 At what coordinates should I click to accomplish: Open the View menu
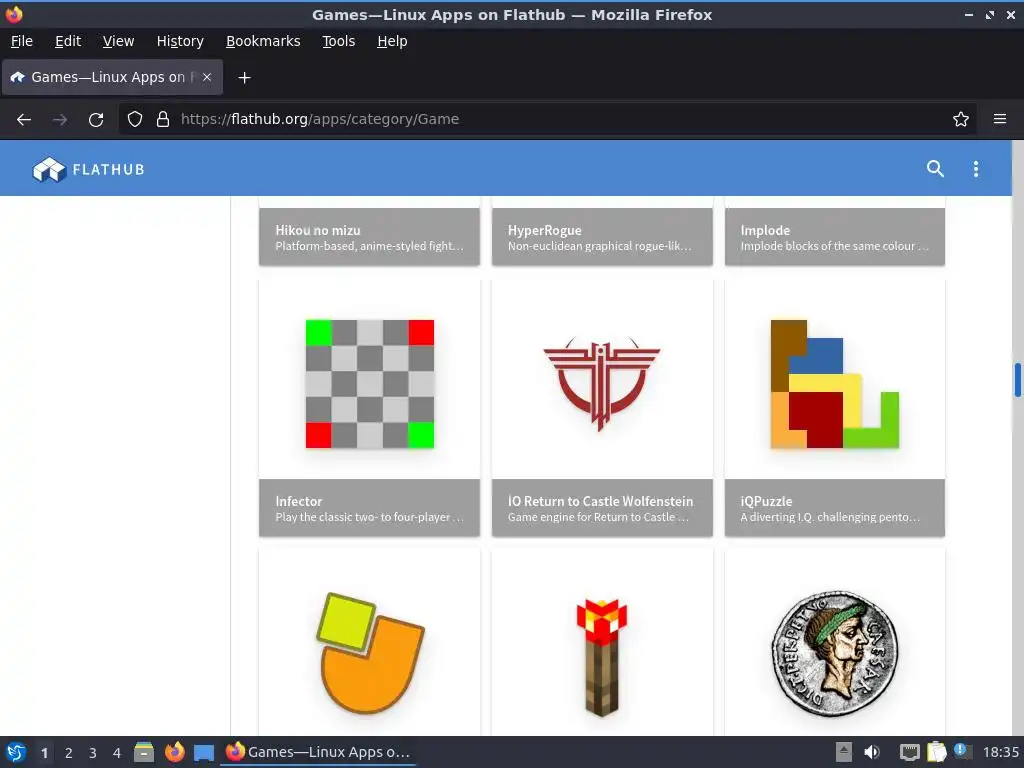118,41
